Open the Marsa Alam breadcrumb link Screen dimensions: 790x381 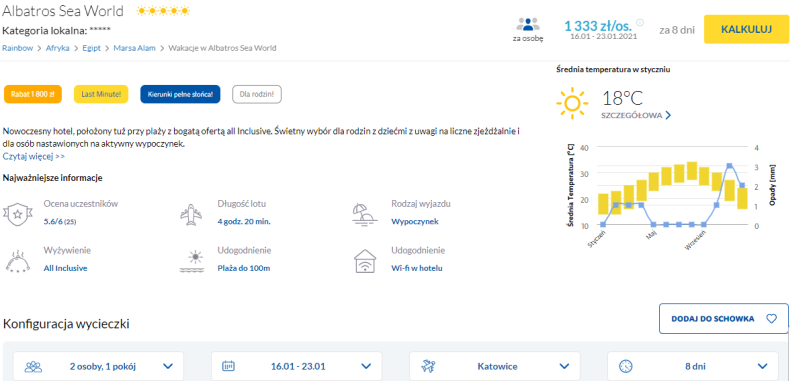pyautogui.click(x=135, y=48)
